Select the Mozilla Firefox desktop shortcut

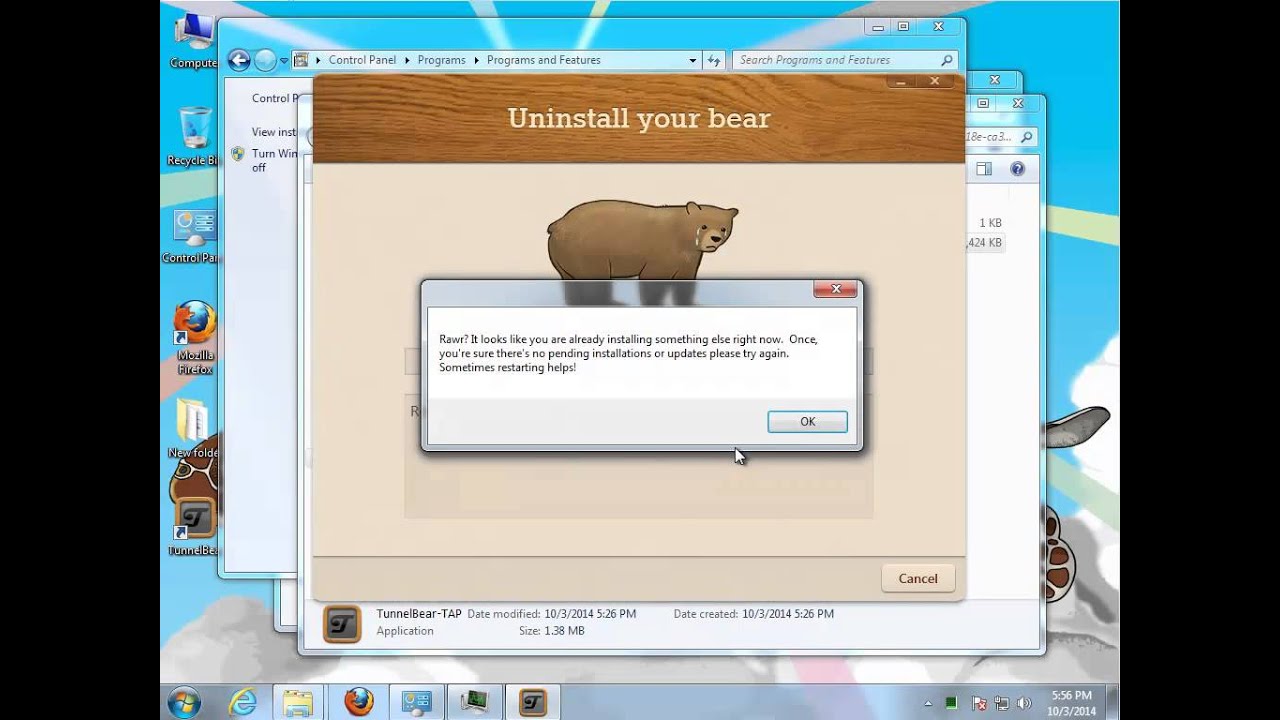[x=195, y=338]
